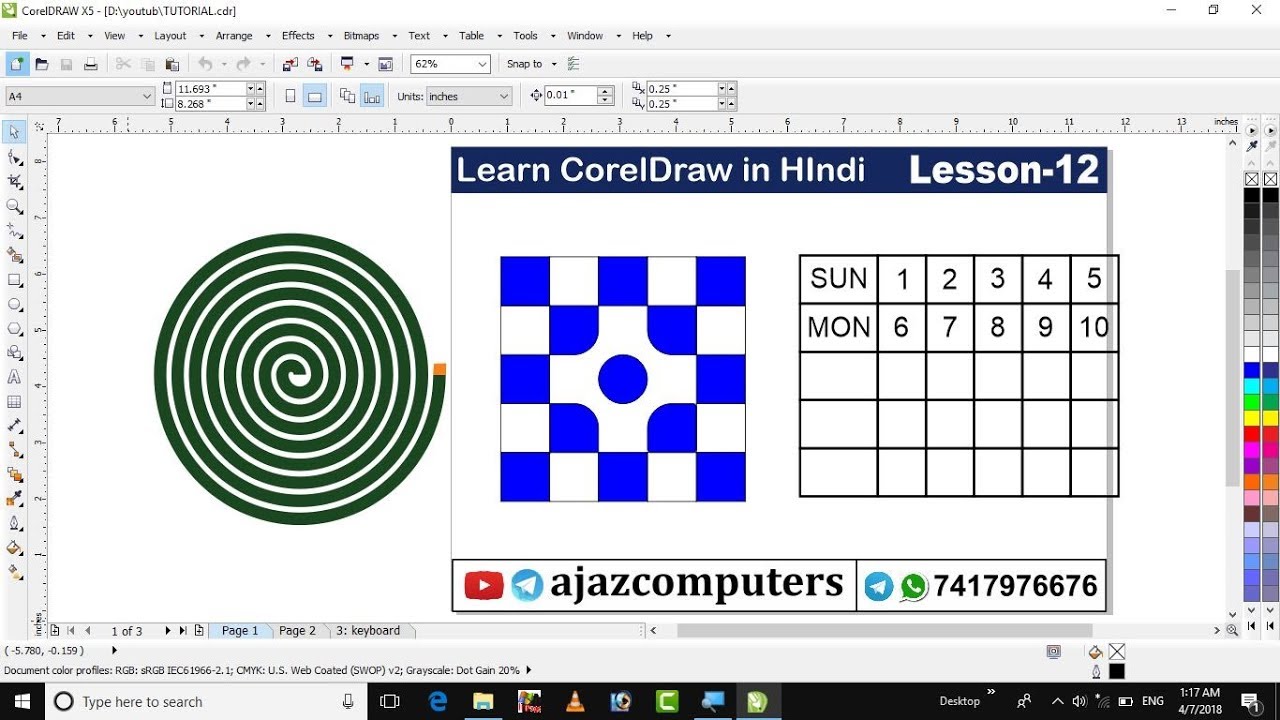
Task: Expand the document color profiles arrow
Action: (528, 670)
